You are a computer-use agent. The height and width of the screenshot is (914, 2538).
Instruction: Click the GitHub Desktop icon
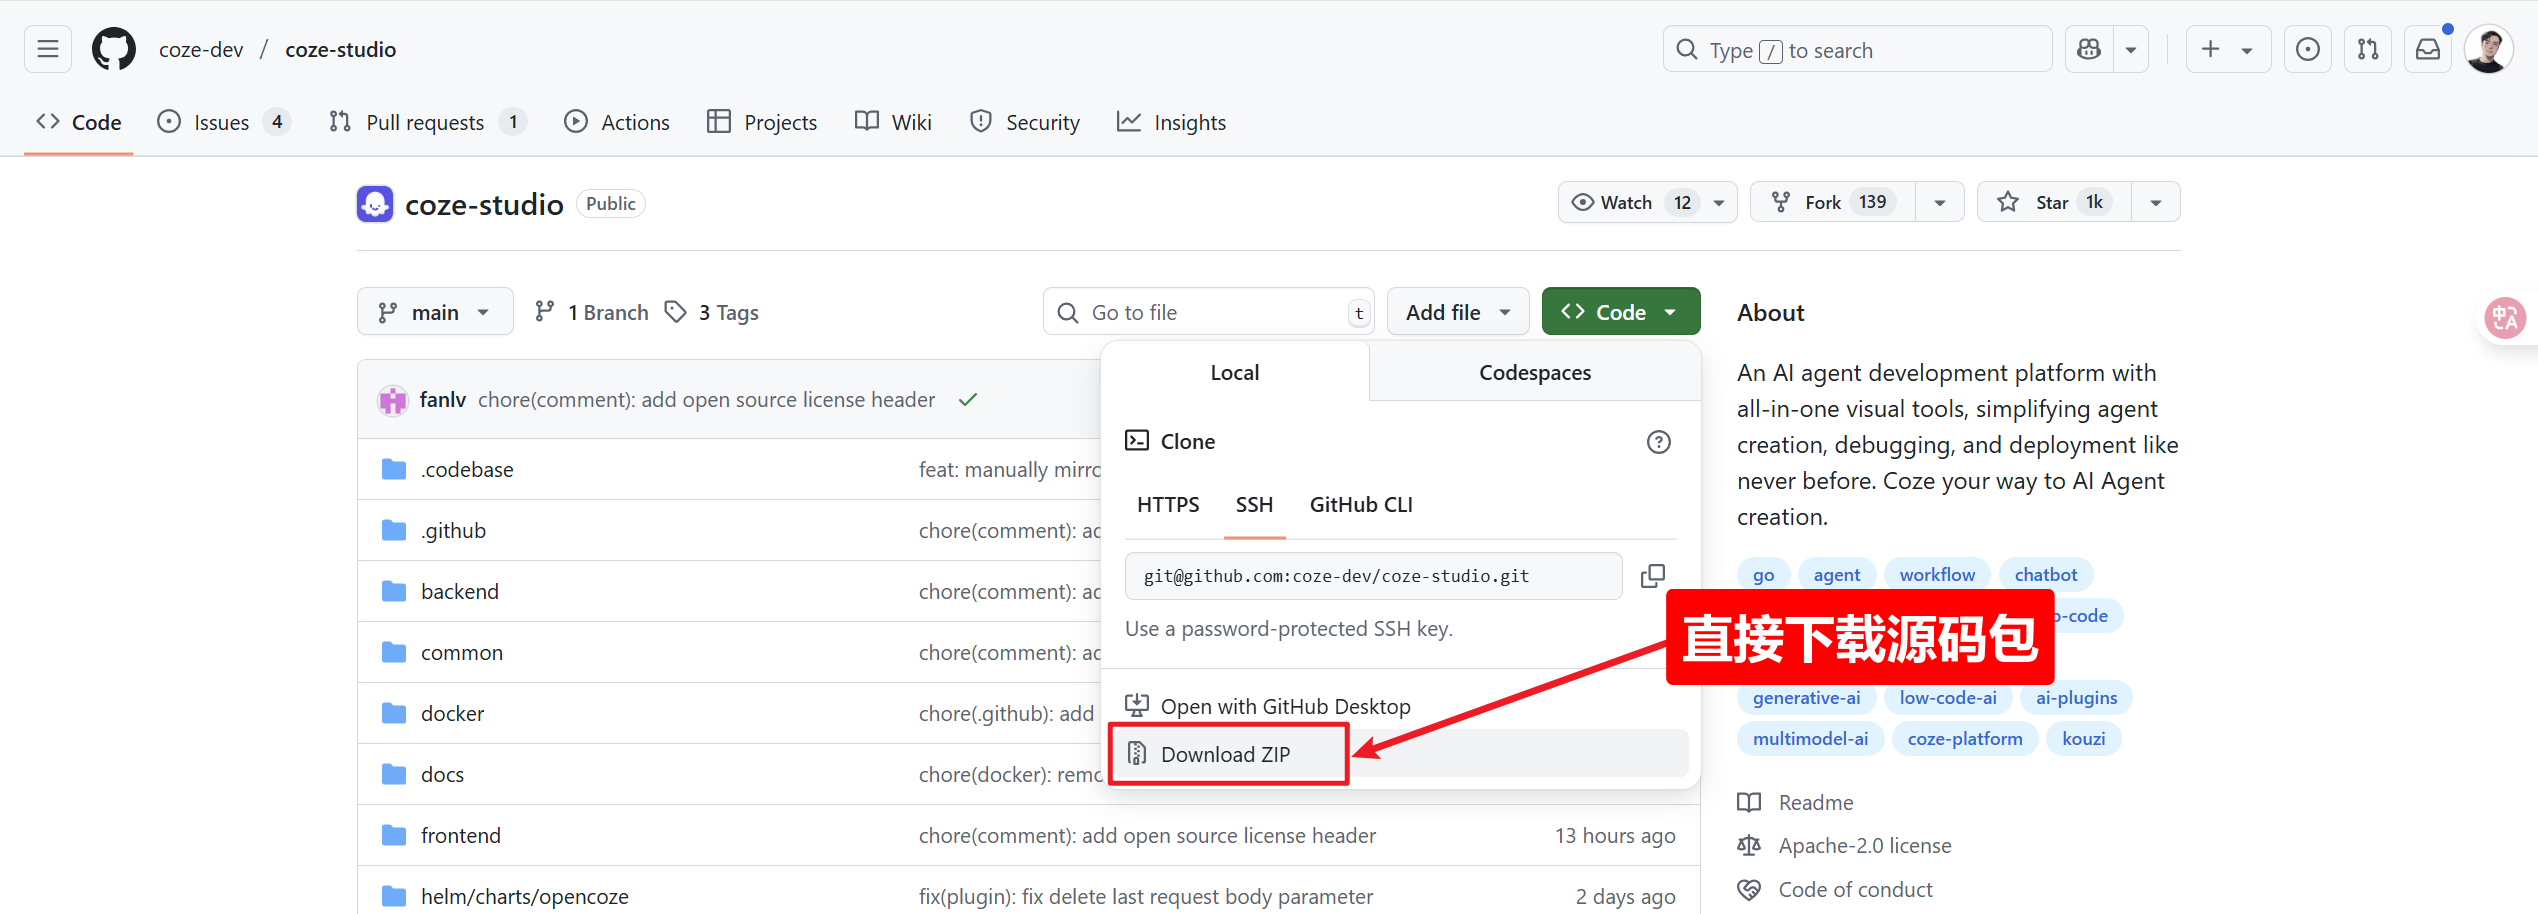1137,706
